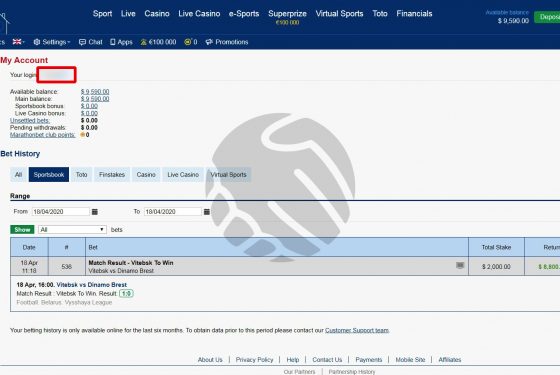This screenshot has height=375, width=560.
Task: Open the Apps page
Action: 121,42
